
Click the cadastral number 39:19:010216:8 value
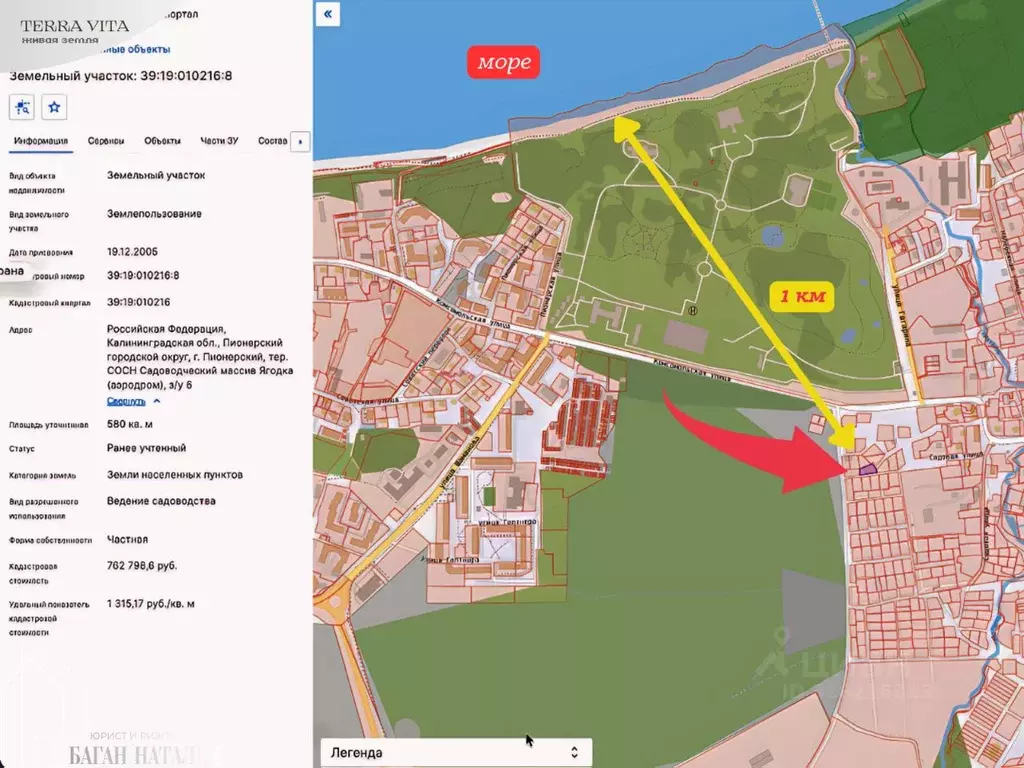(143, 275)
